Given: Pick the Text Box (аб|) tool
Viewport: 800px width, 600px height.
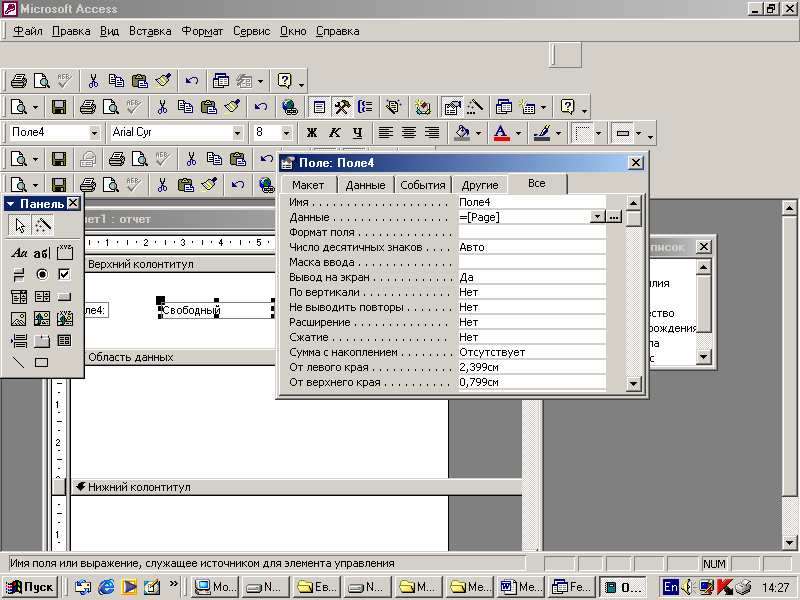Looking at the screenshot, I should [42, 253].
